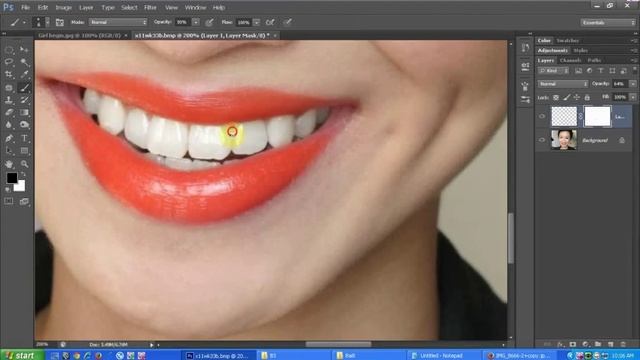The width and height of the screenshot is (640, 360).
Task: Select the Eraser tool
Action: [x=9, y=112]
